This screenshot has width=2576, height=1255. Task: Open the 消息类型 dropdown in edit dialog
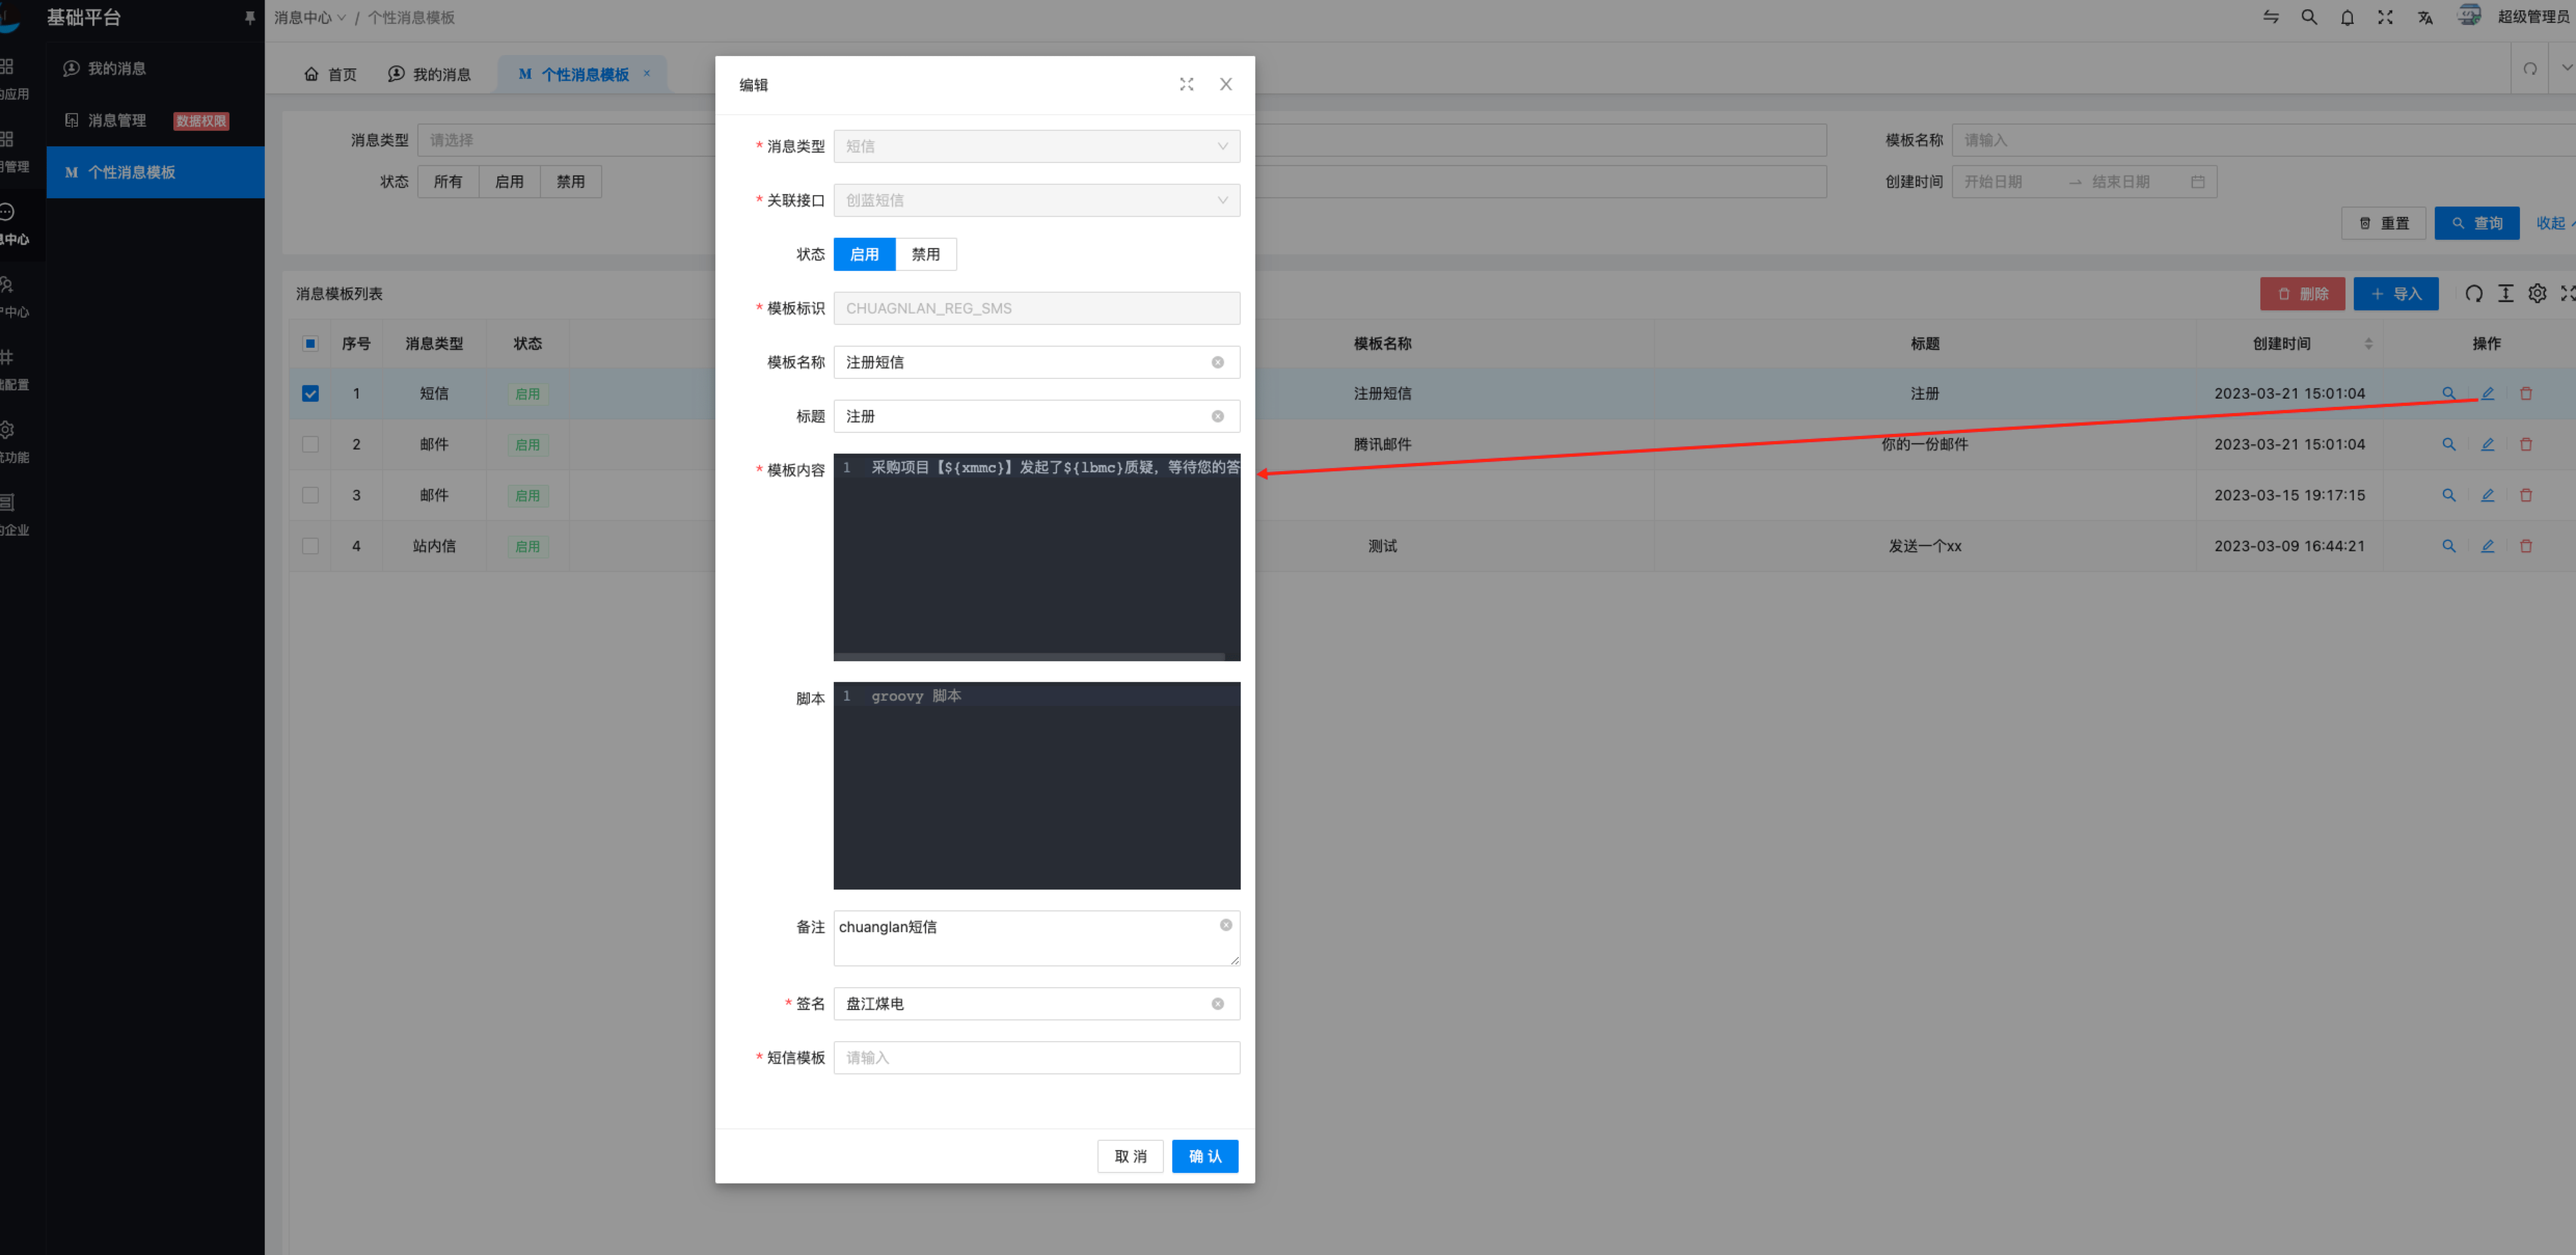click(1036, 146)
